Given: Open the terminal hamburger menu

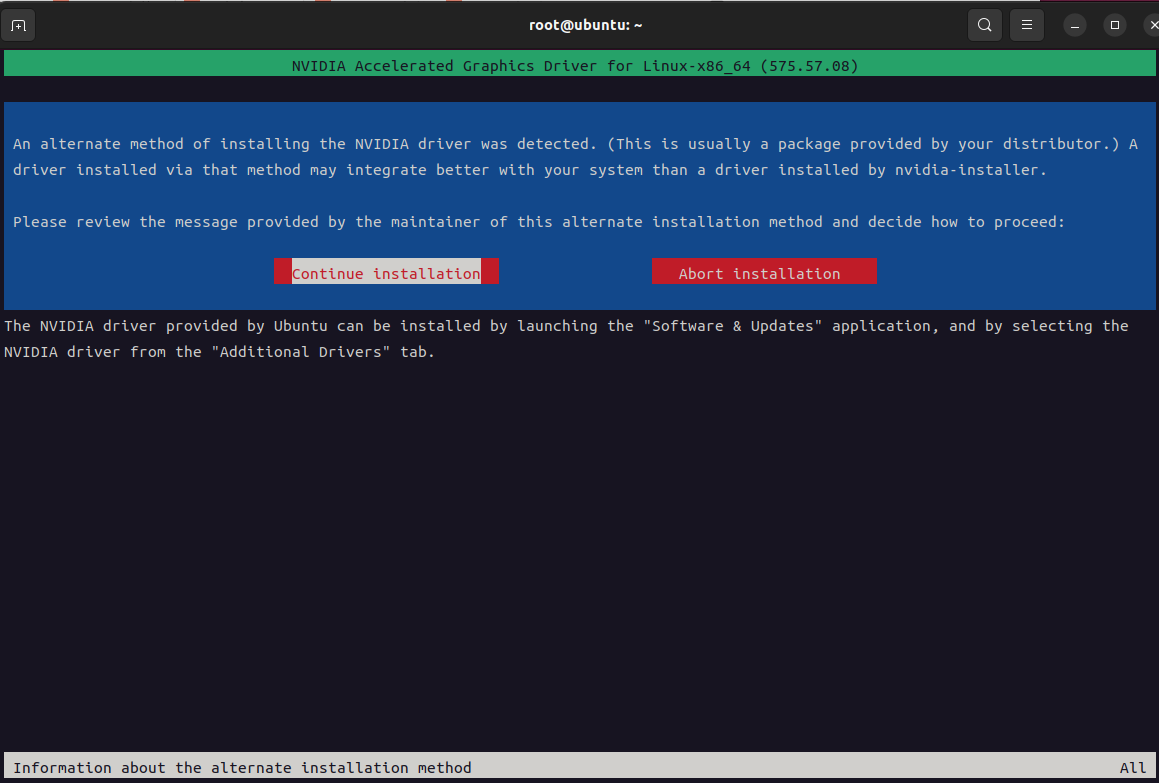Looking at the screenshot, I should point(1027,25).
